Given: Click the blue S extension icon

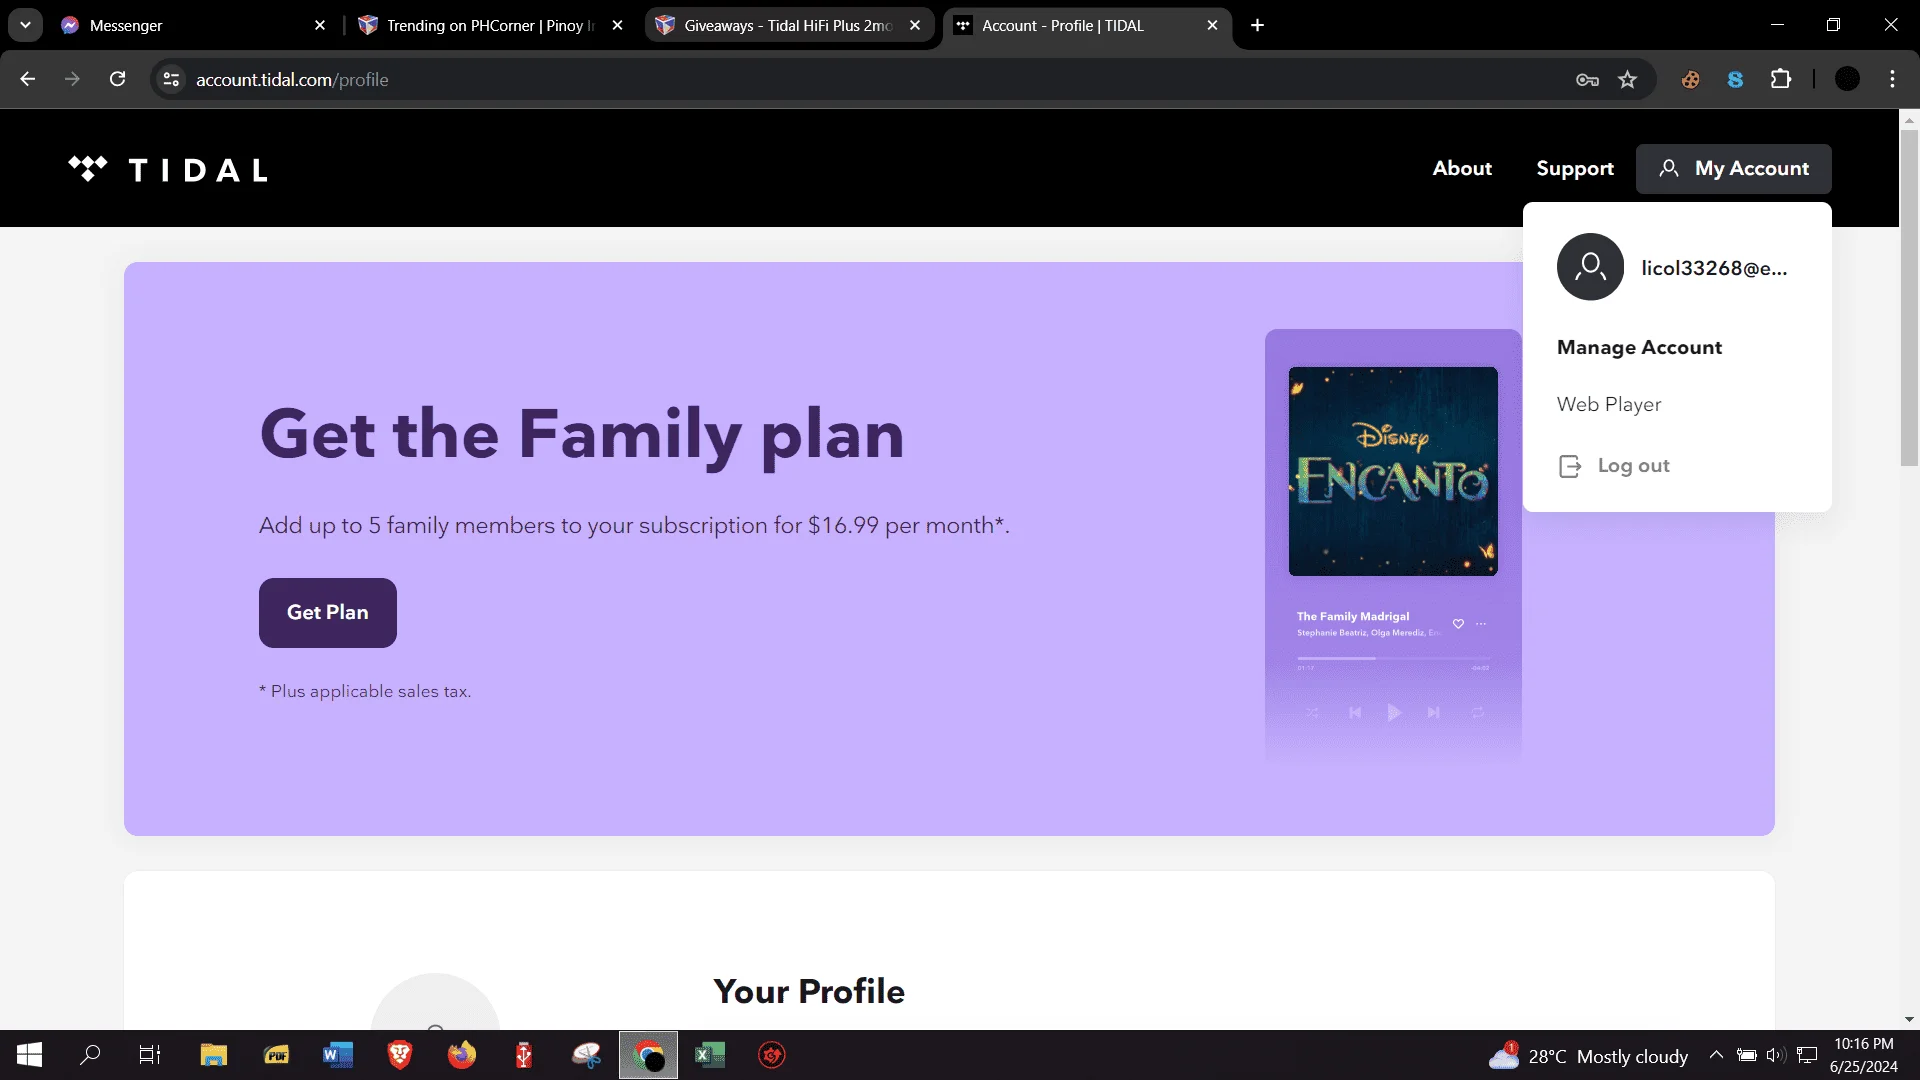Looking at the screenshot, I should [1735, 79].
